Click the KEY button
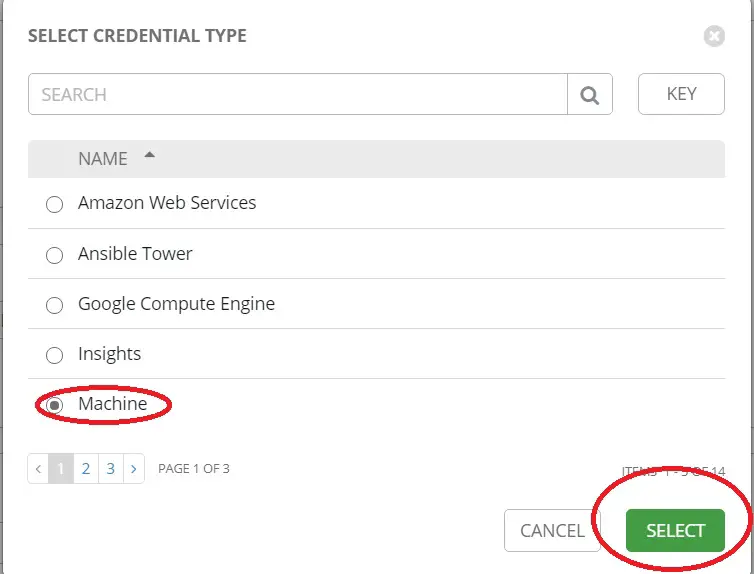 (681, 94)
